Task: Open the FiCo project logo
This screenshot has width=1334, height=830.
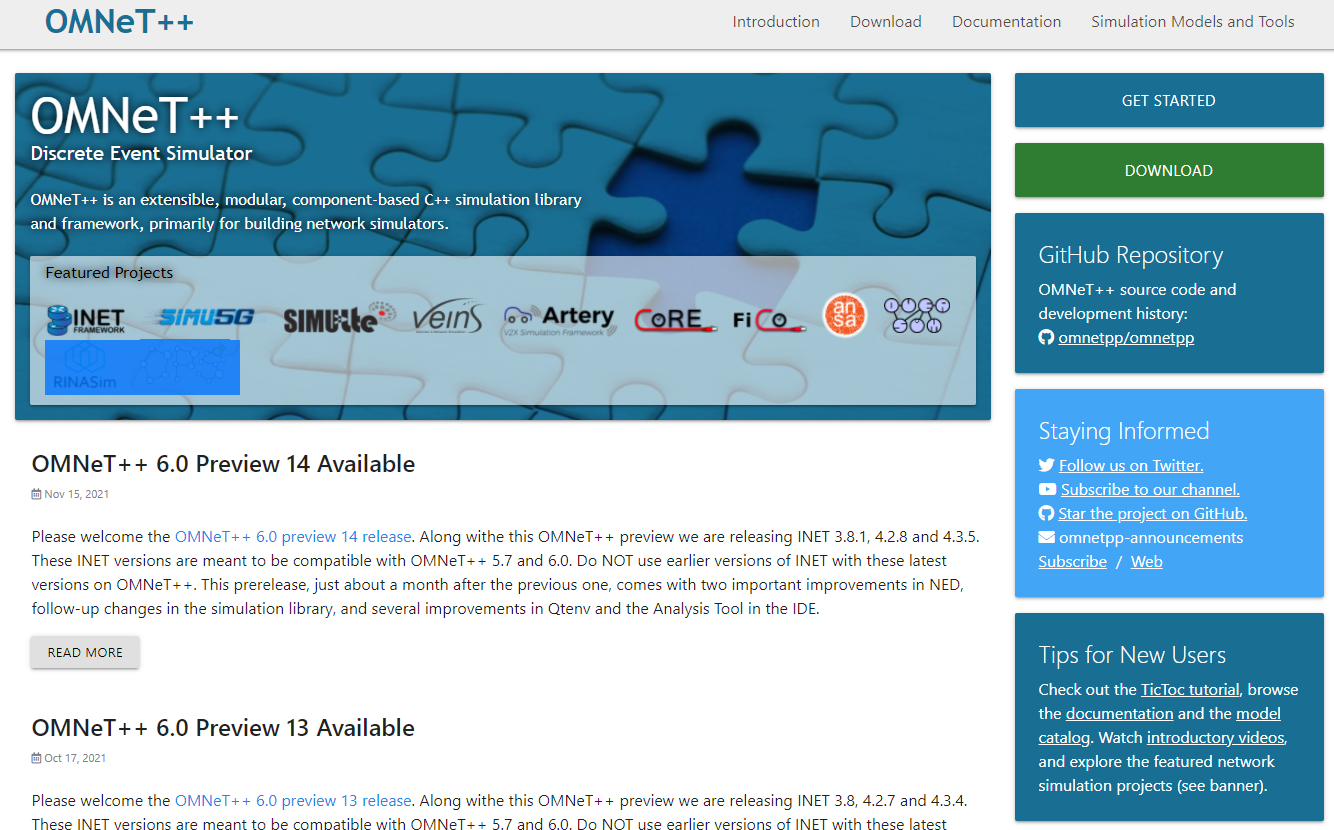Action: (769, 320)
